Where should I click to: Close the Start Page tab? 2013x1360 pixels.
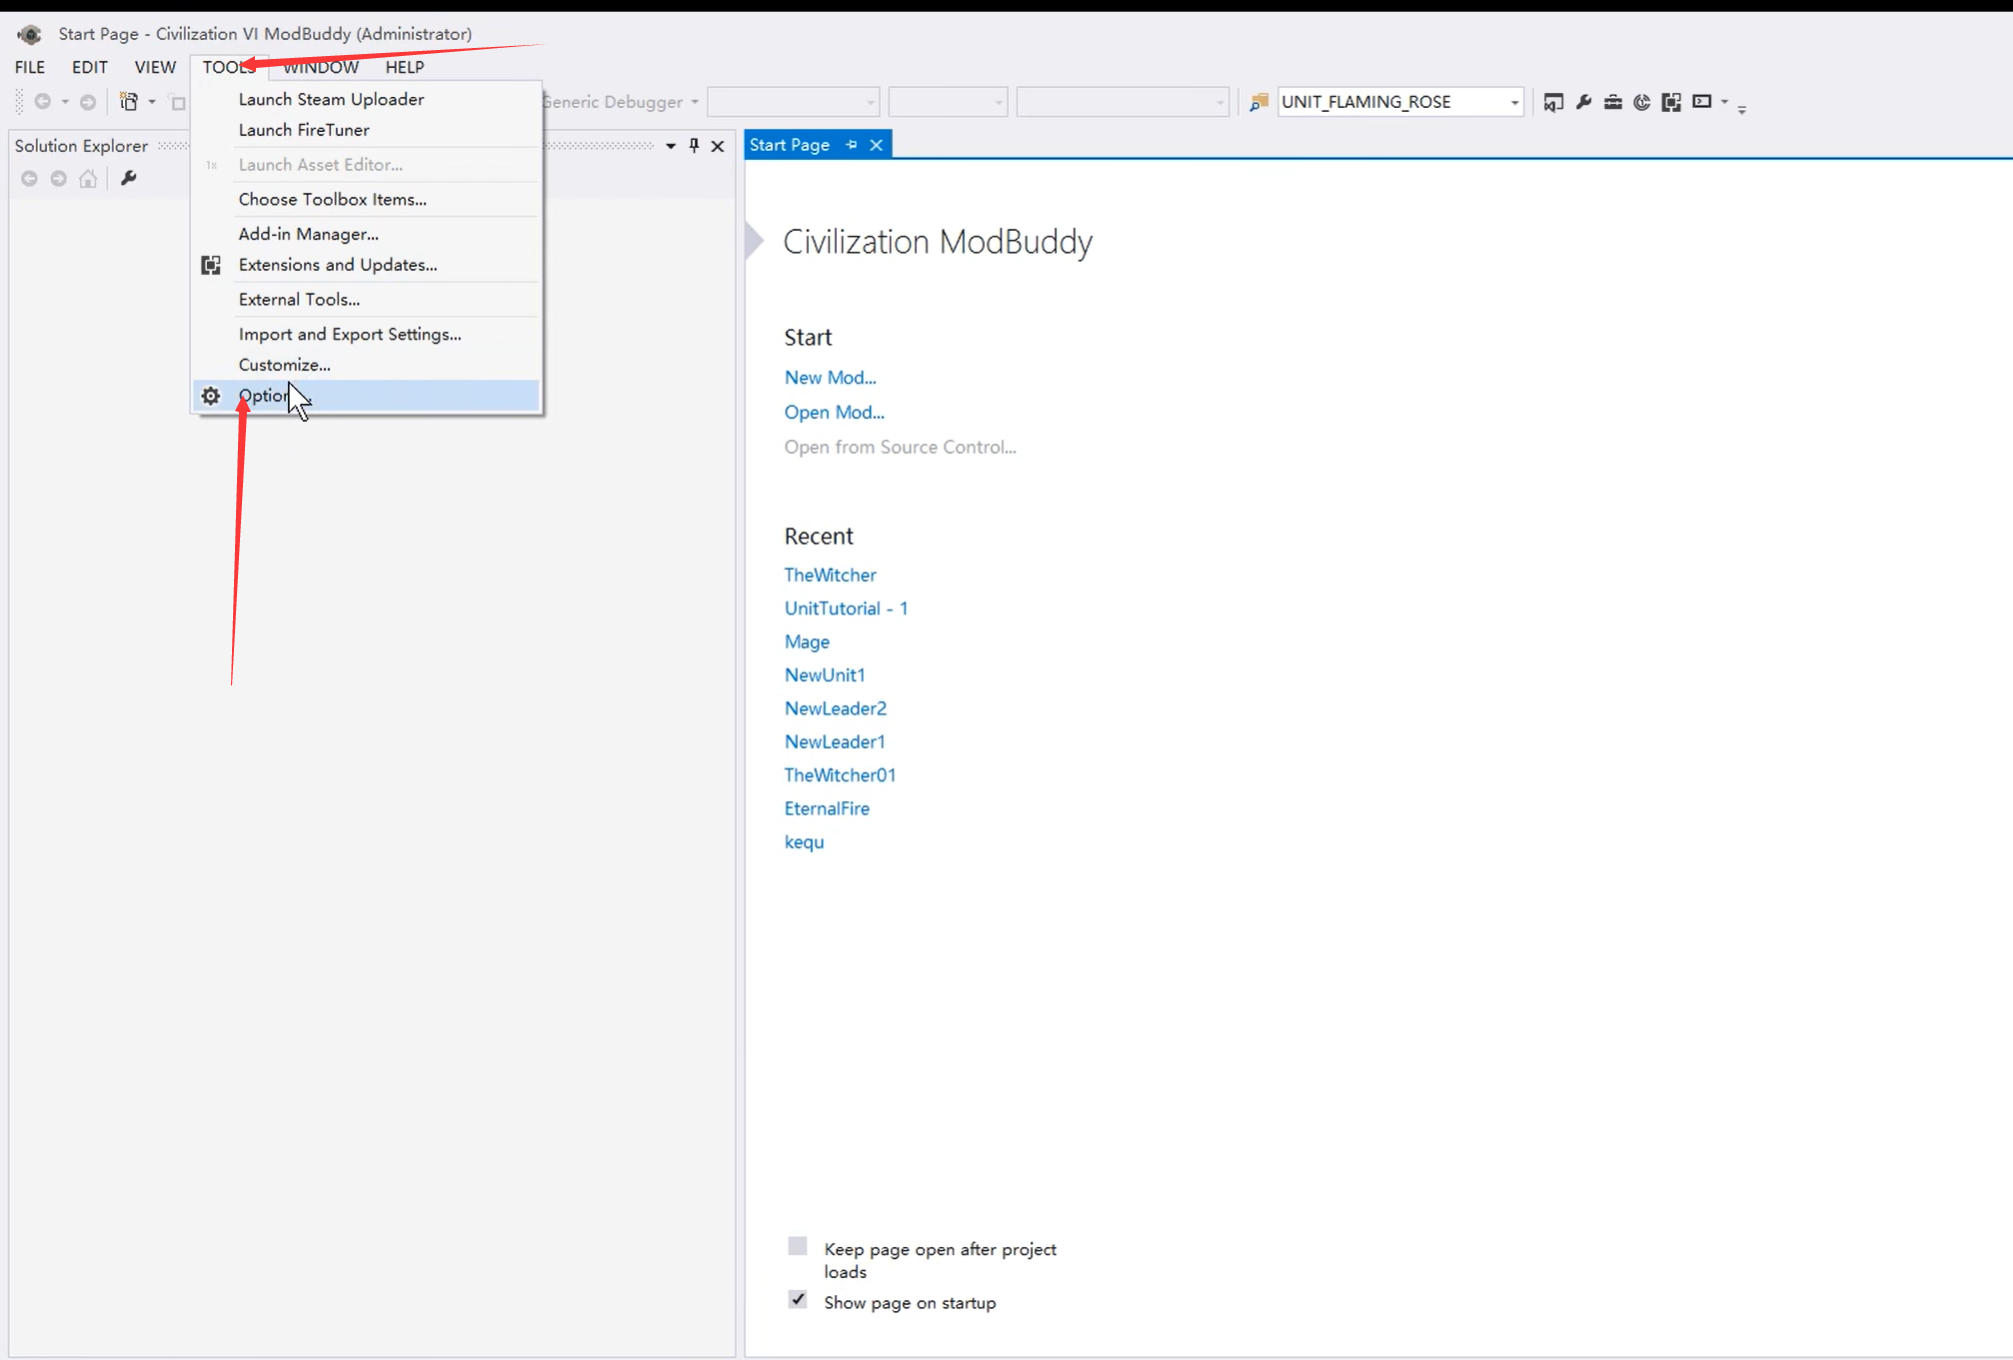tap(876, 145)
